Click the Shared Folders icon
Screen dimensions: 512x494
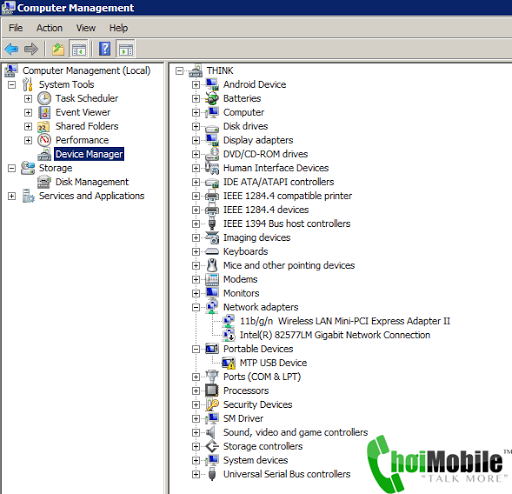click(44, 126)
